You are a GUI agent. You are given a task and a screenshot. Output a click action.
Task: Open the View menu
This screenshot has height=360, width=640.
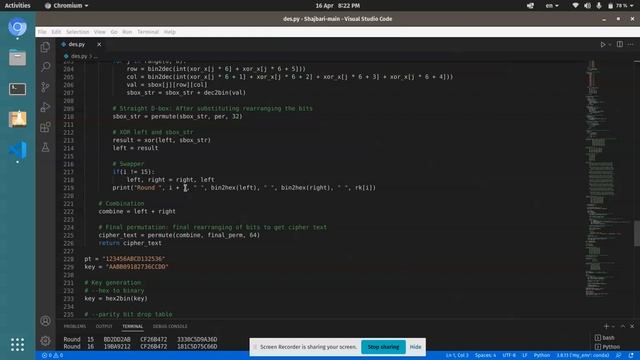[x=99, y=32]
